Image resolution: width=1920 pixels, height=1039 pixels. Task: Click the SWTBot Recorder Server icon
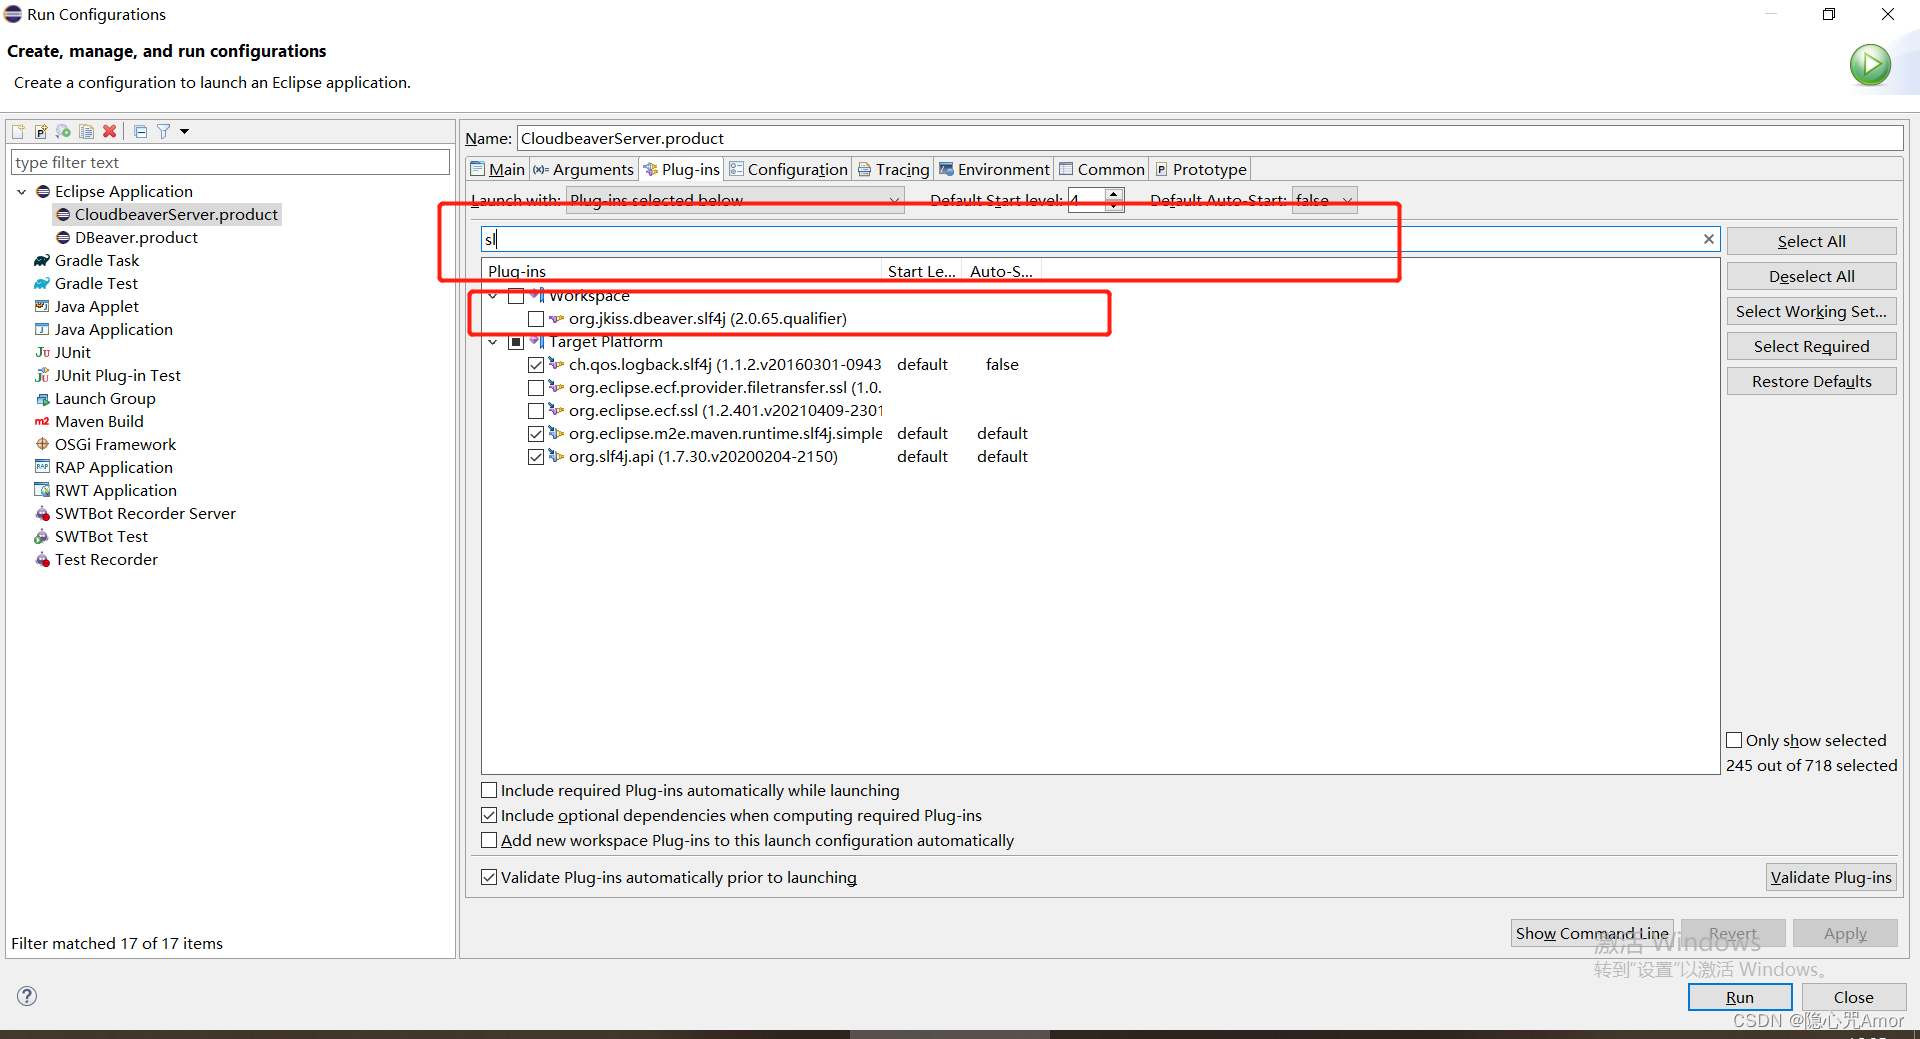click(x=42, y=513)
